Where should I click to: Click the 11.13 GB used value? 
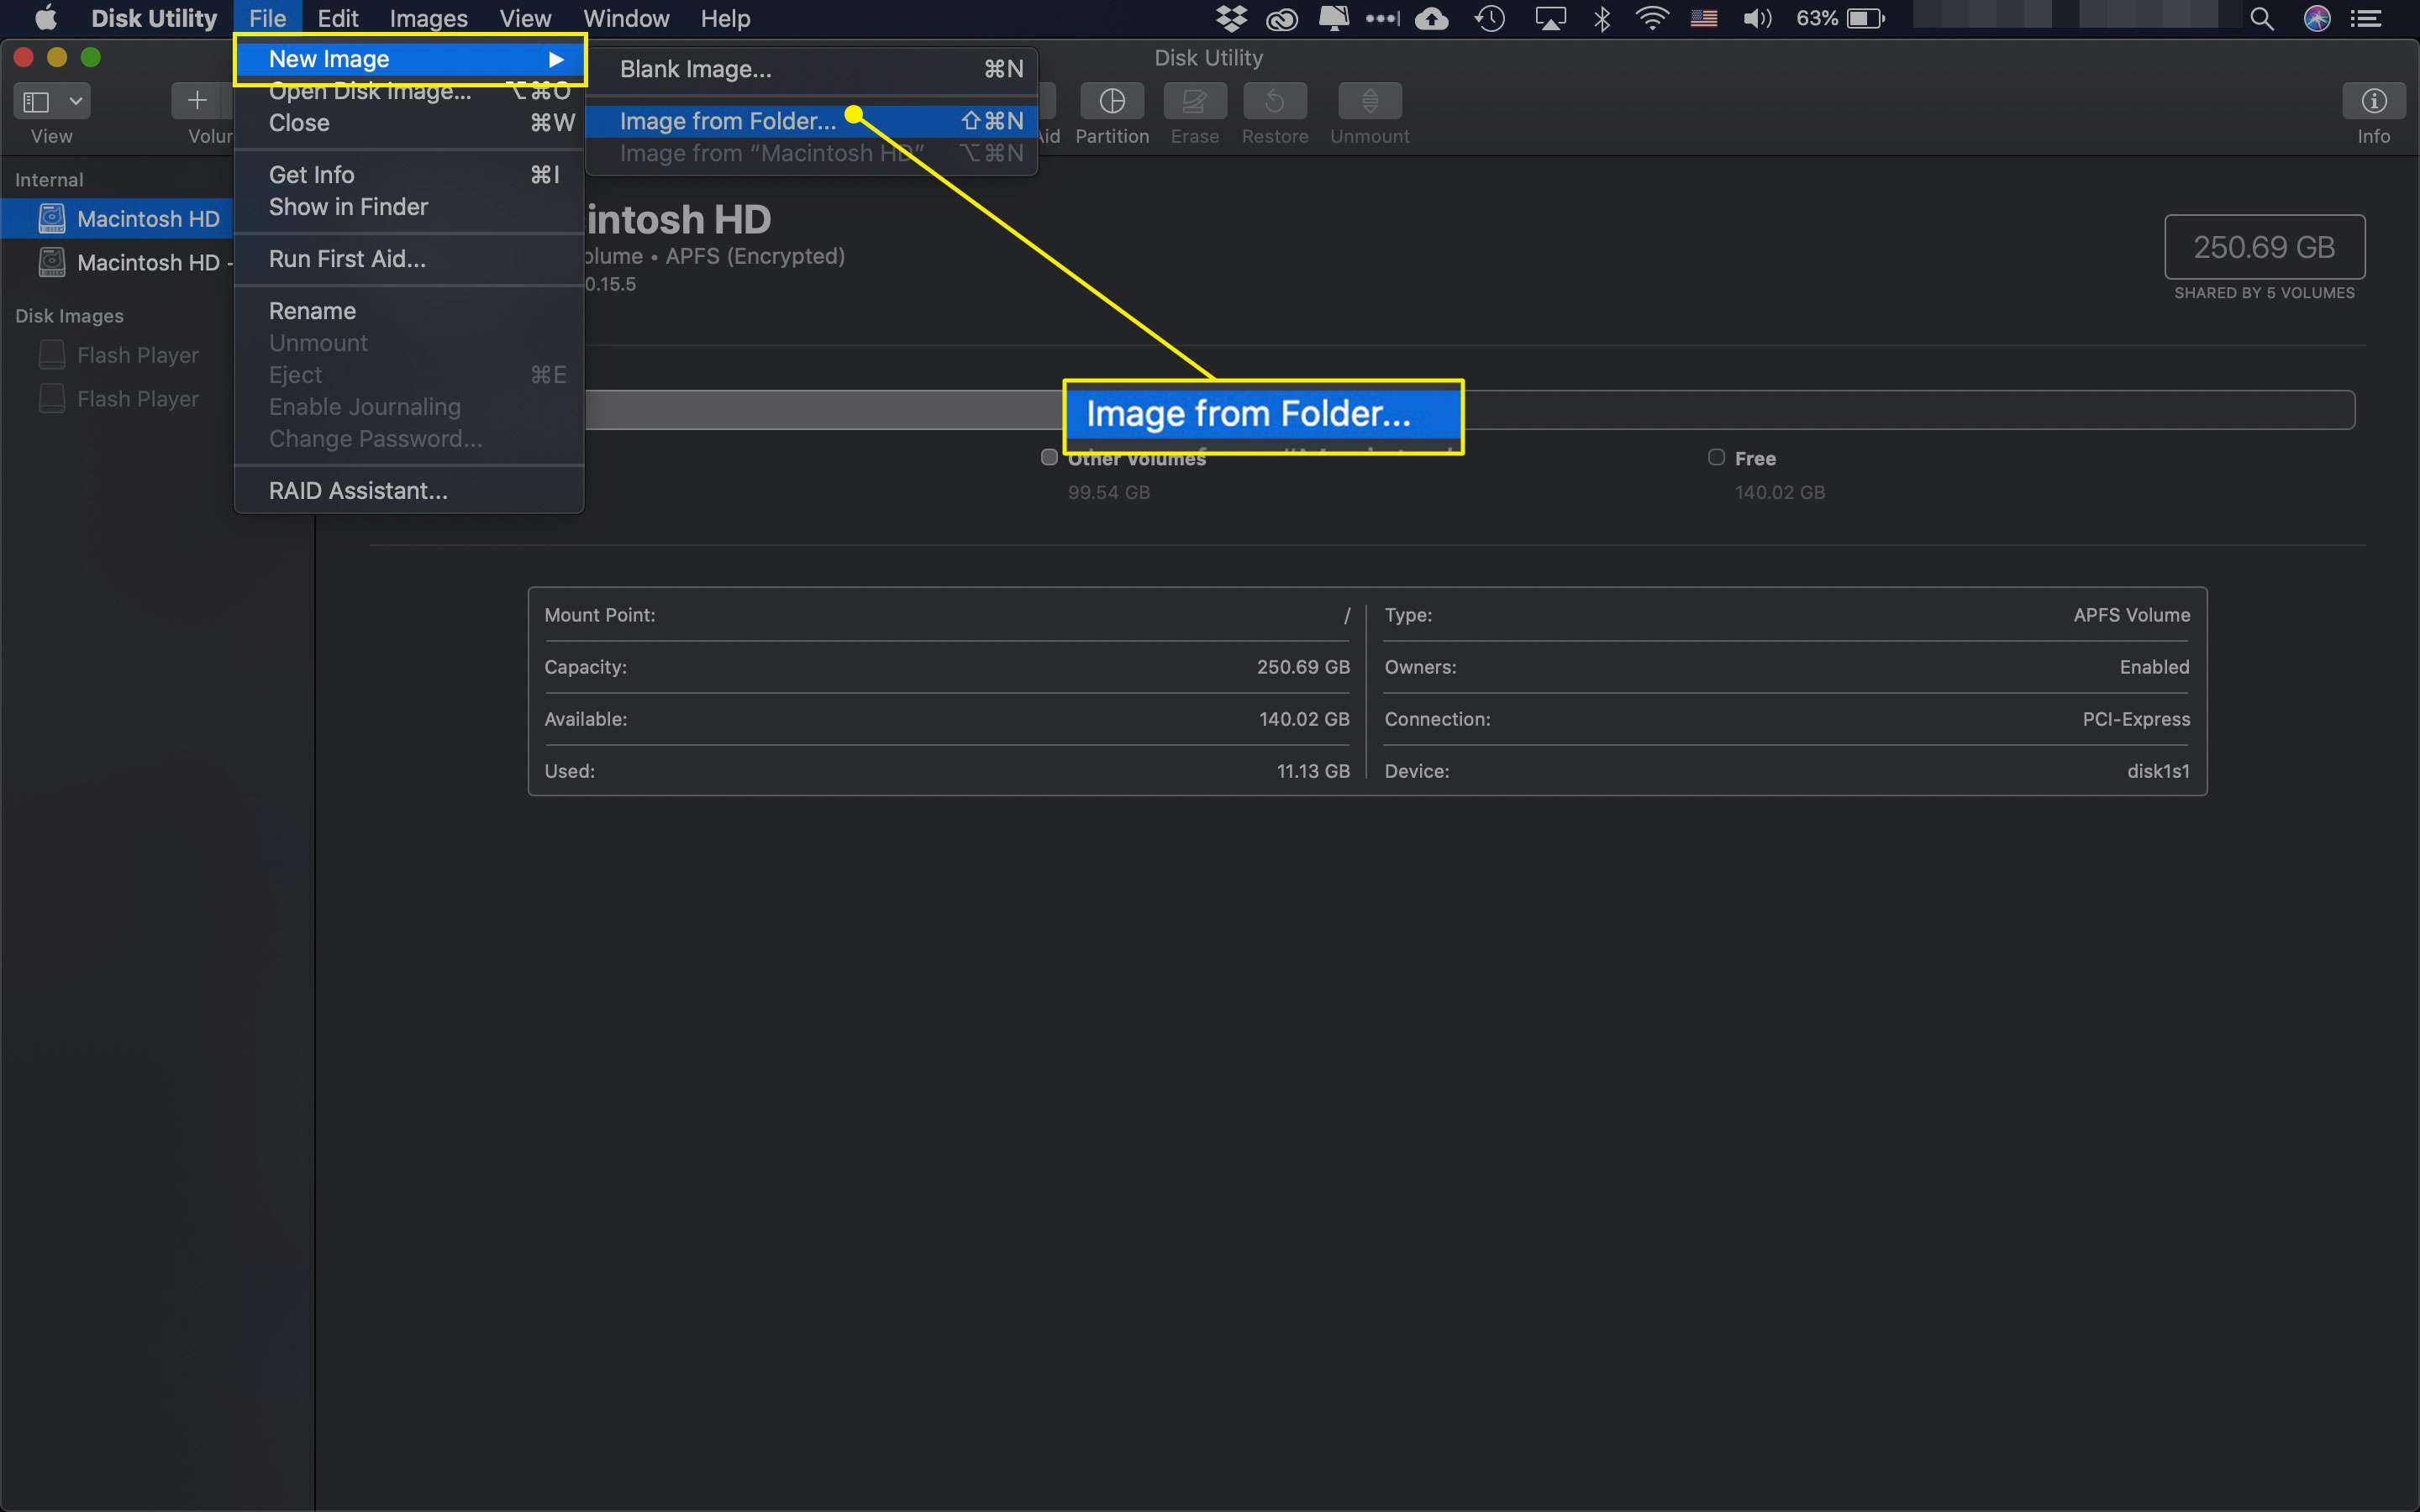[x=1313, y=771]
